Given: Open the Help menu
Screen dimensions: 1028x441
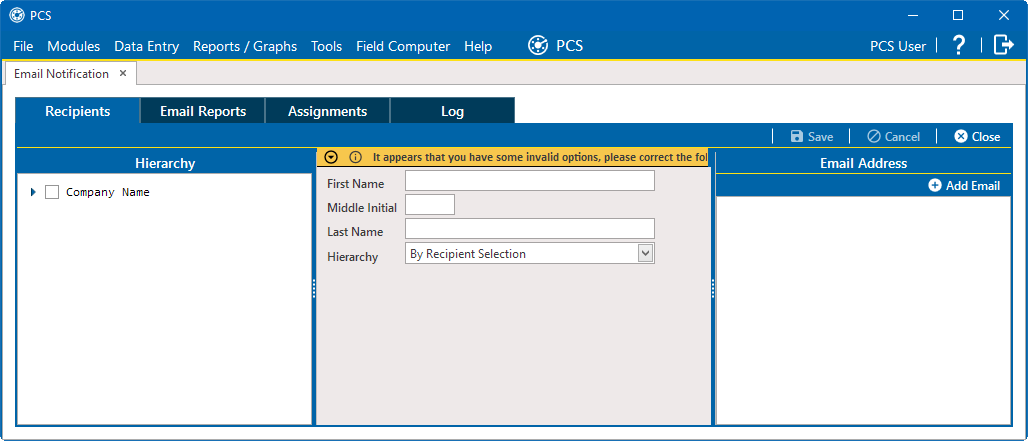Looking at the screenshot, I should 478,47.
